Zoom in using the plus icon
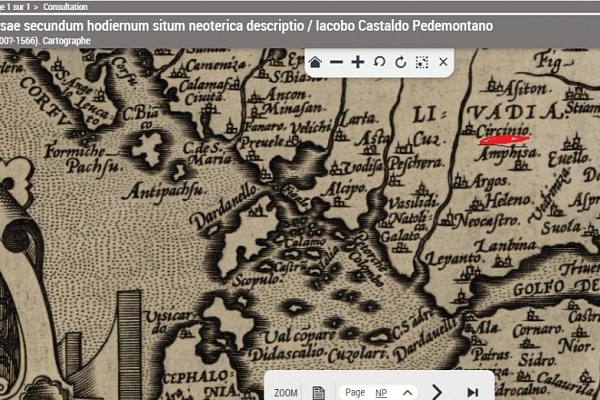Screen dimensions: 600x400 (358, 62)
